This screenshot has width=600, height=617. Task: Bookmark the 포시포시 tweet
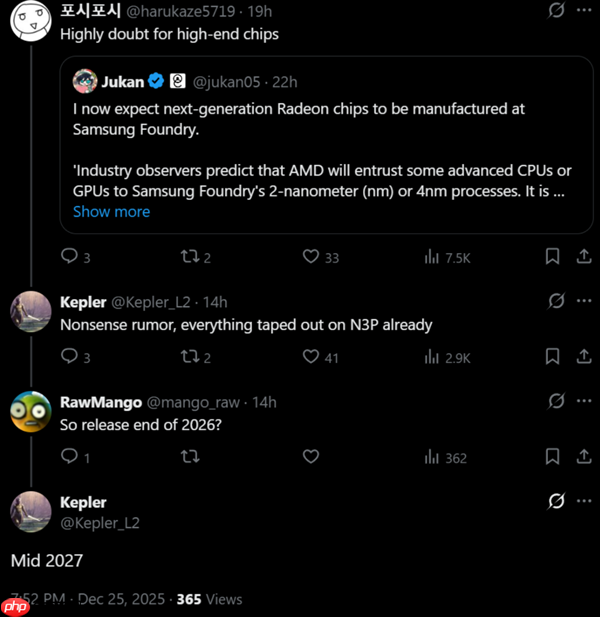pyautogui.click(x=552, y=257)
